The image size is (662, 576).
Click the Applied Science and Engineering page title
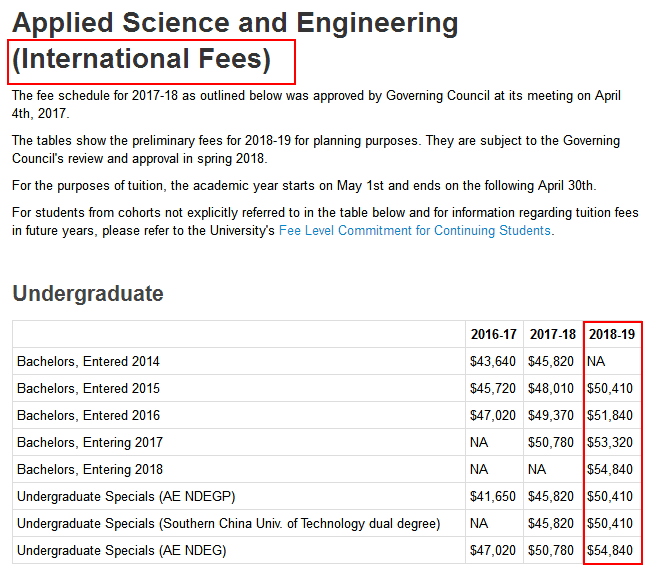pyautogui.click(x=235, y=23)
